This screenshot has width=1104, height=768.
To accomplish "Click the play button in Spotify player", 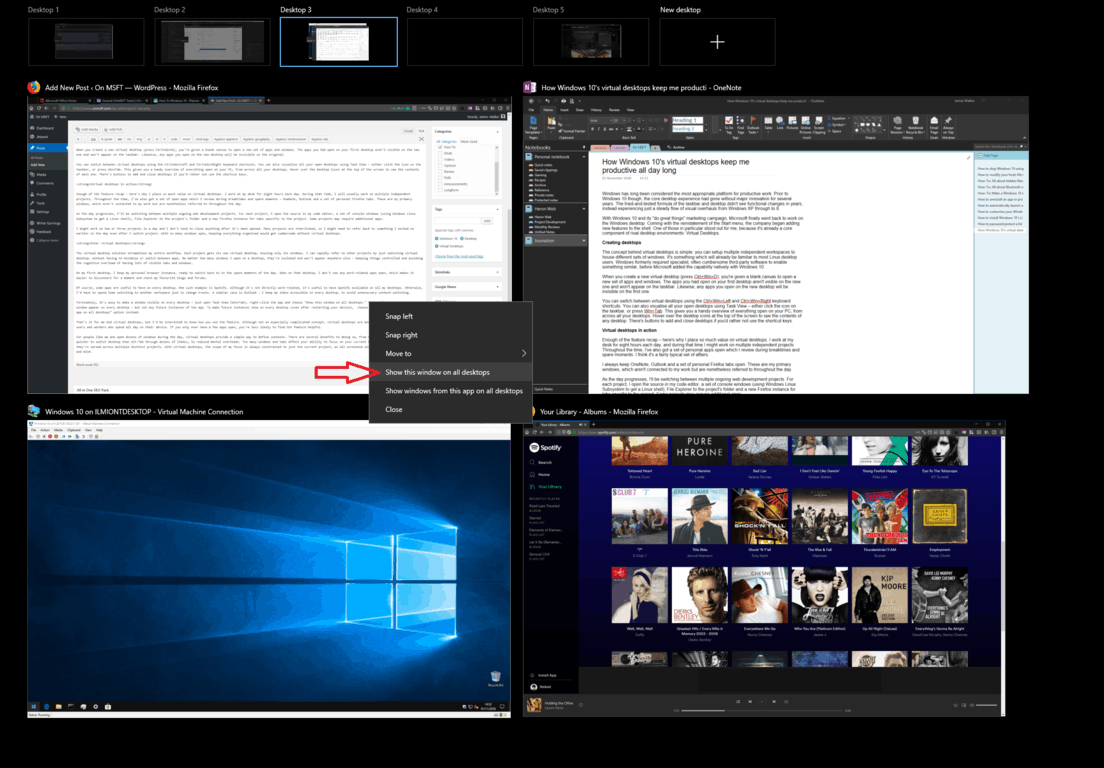I will (762, 701).
